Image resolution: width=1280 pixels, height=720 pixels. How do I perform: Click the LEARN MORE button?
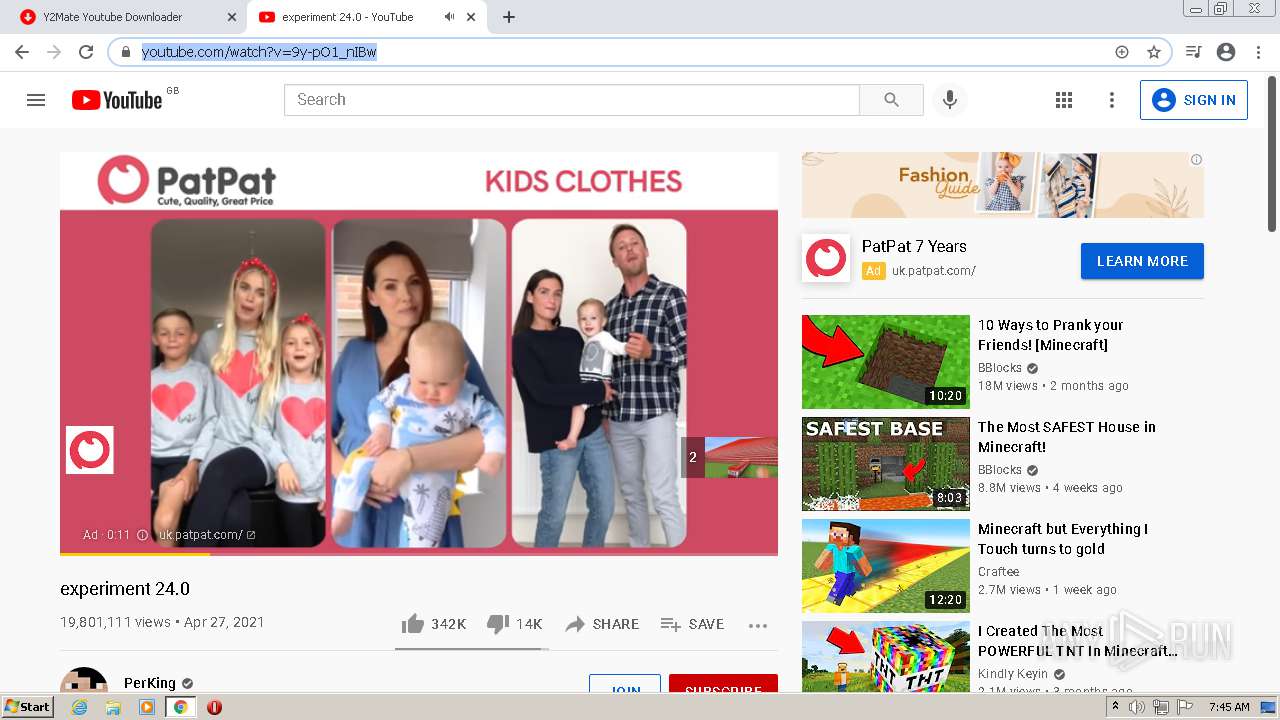pos(1142,261)
